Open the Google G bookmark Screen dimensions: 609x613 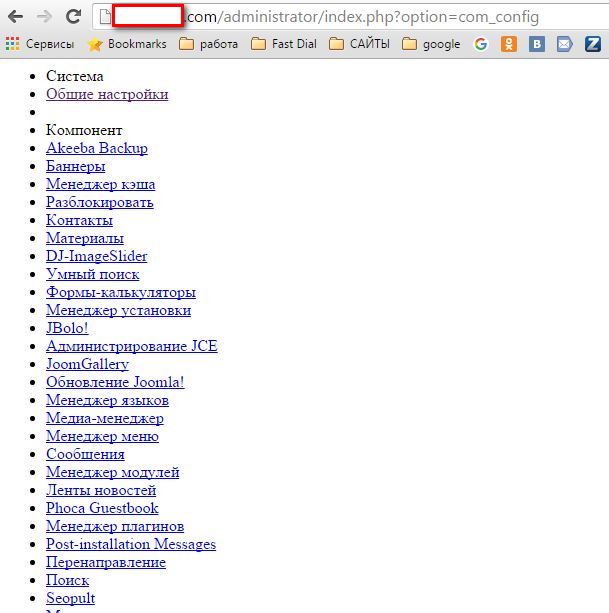click(x=481, y=44)
